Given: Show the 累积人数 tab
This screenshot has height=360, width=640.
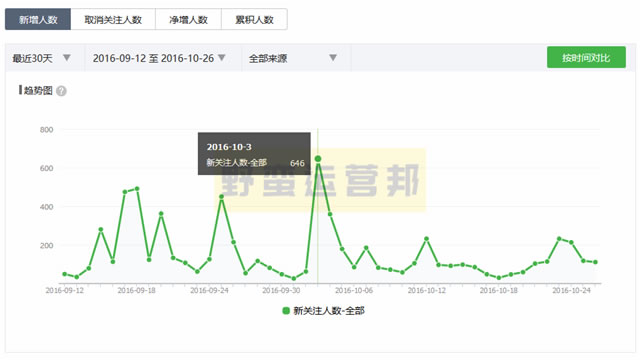Looking at the screenshot, I should coord(254,19).
